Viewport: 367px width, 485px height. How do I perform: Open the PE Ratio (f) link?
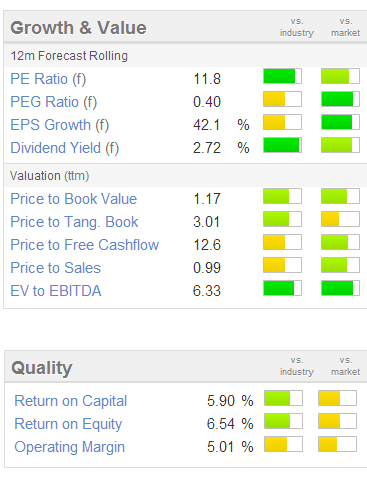(x=48, y=79)
